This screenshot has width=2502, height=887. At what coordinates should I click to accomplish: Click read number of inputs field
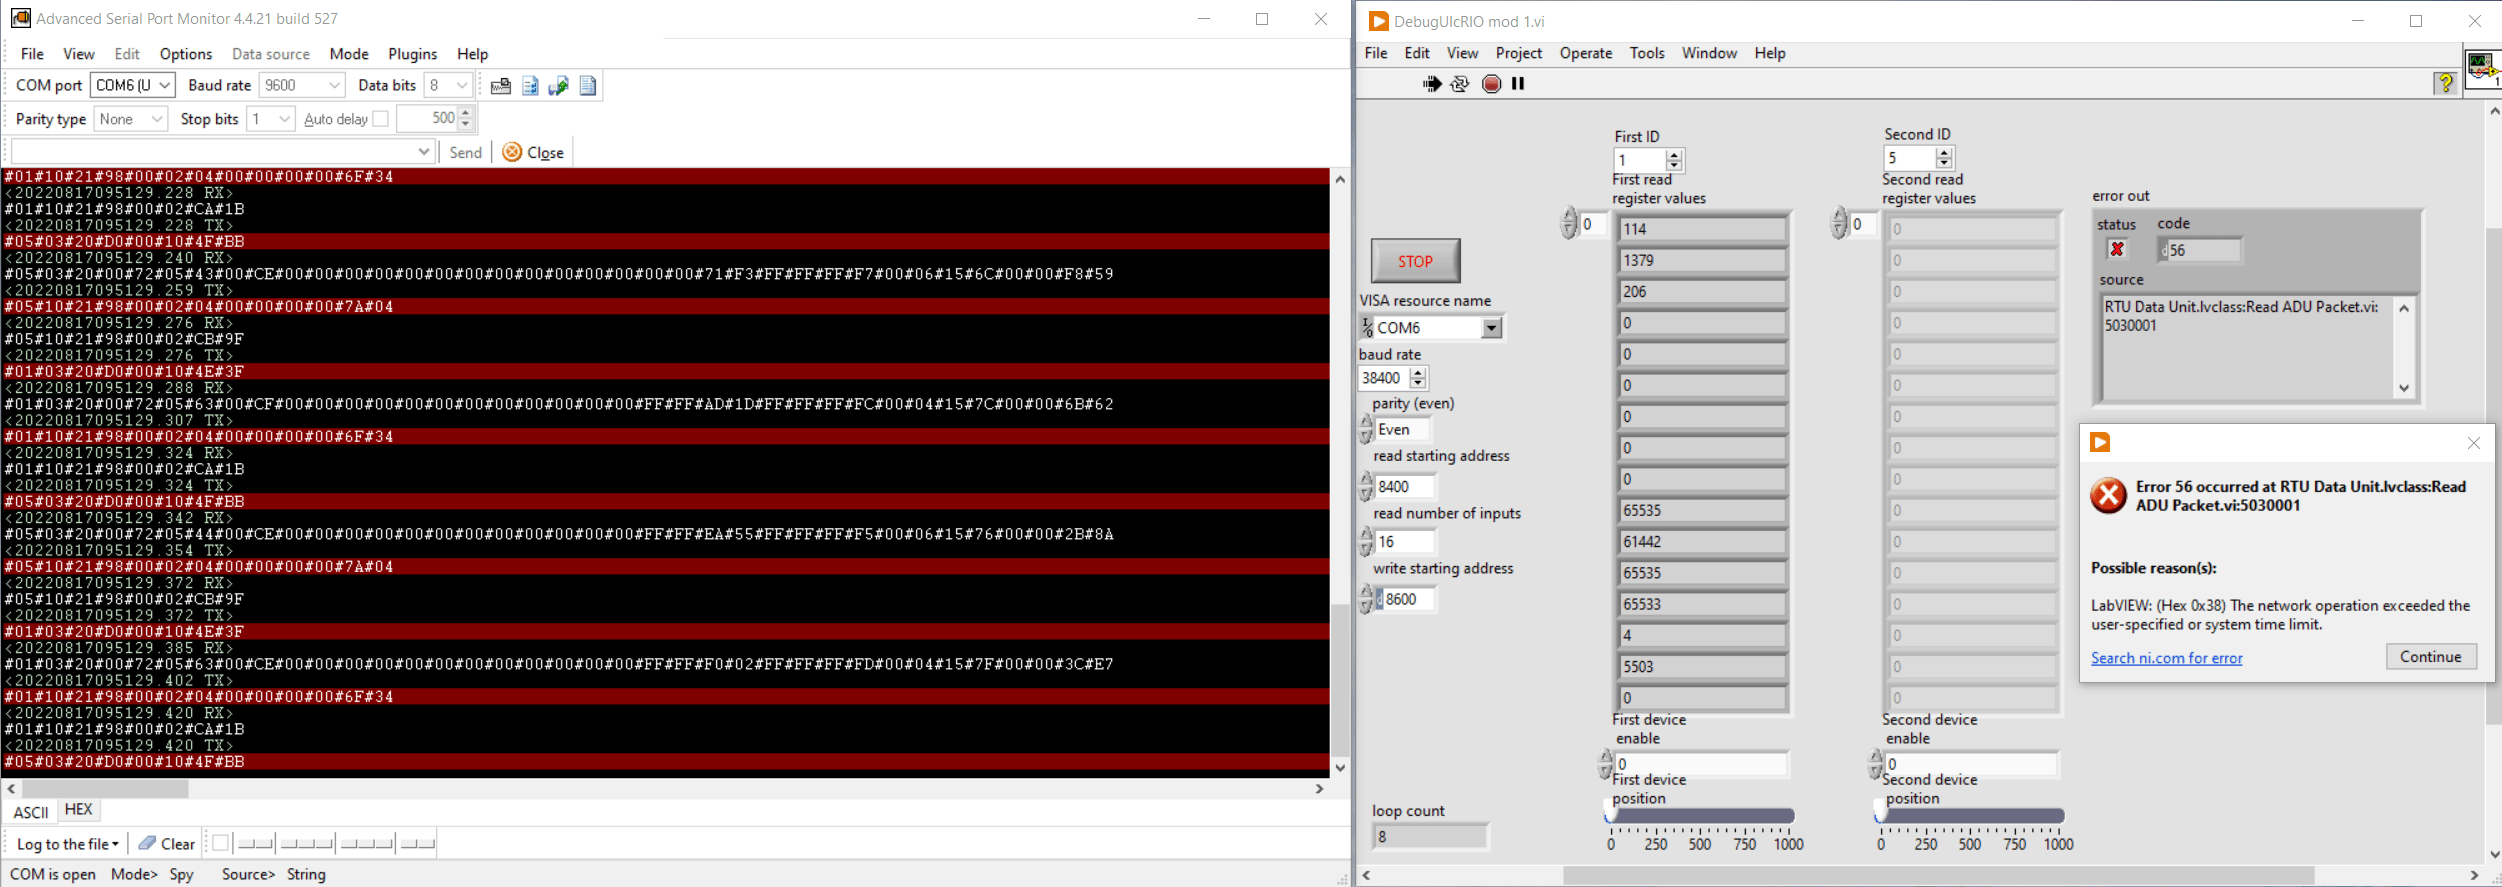click(x=1405, y=541)
